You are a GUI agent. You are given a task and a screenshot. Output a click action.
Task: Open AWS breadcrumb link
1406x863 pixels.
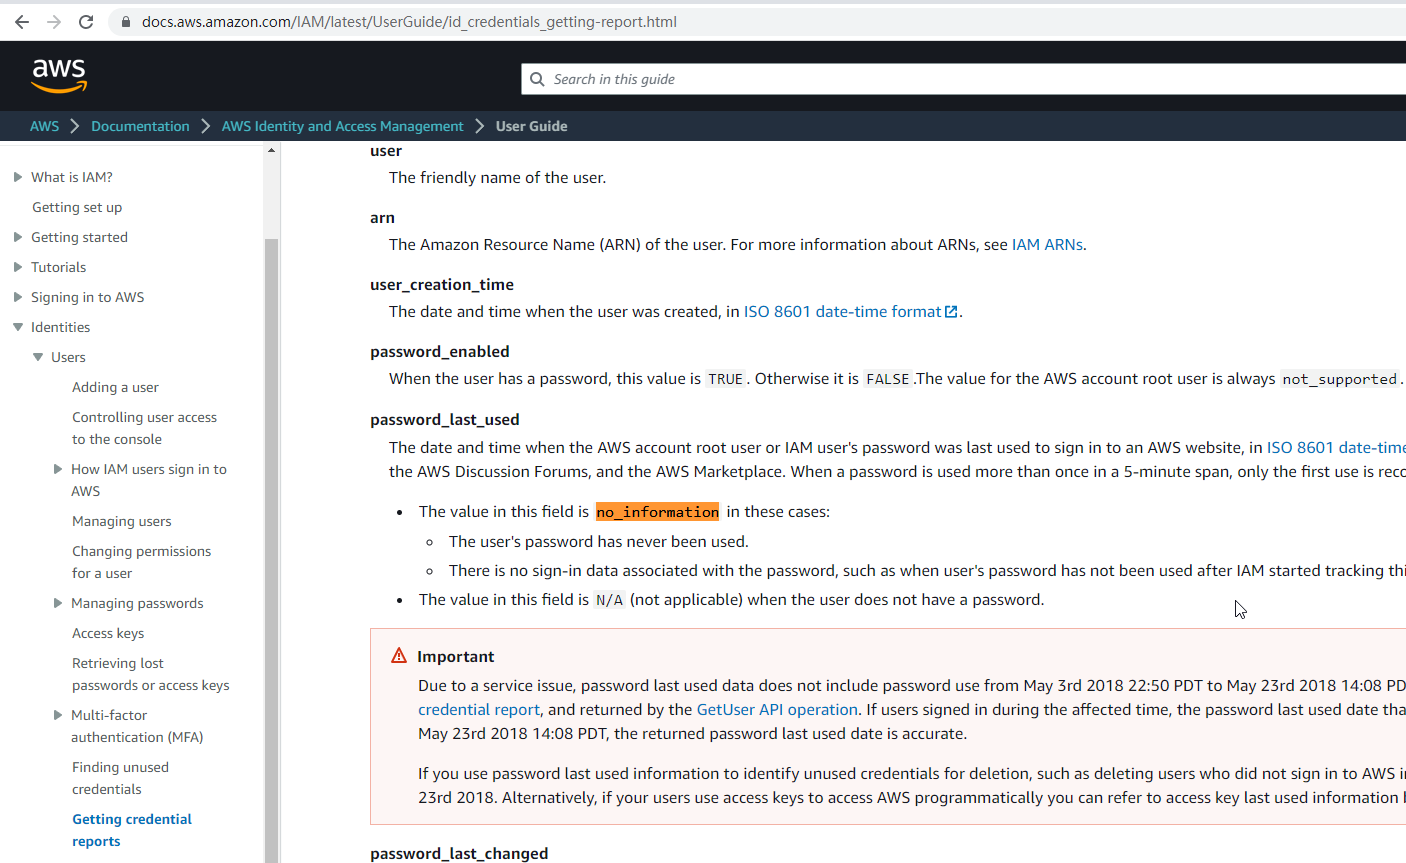[44, 126]
